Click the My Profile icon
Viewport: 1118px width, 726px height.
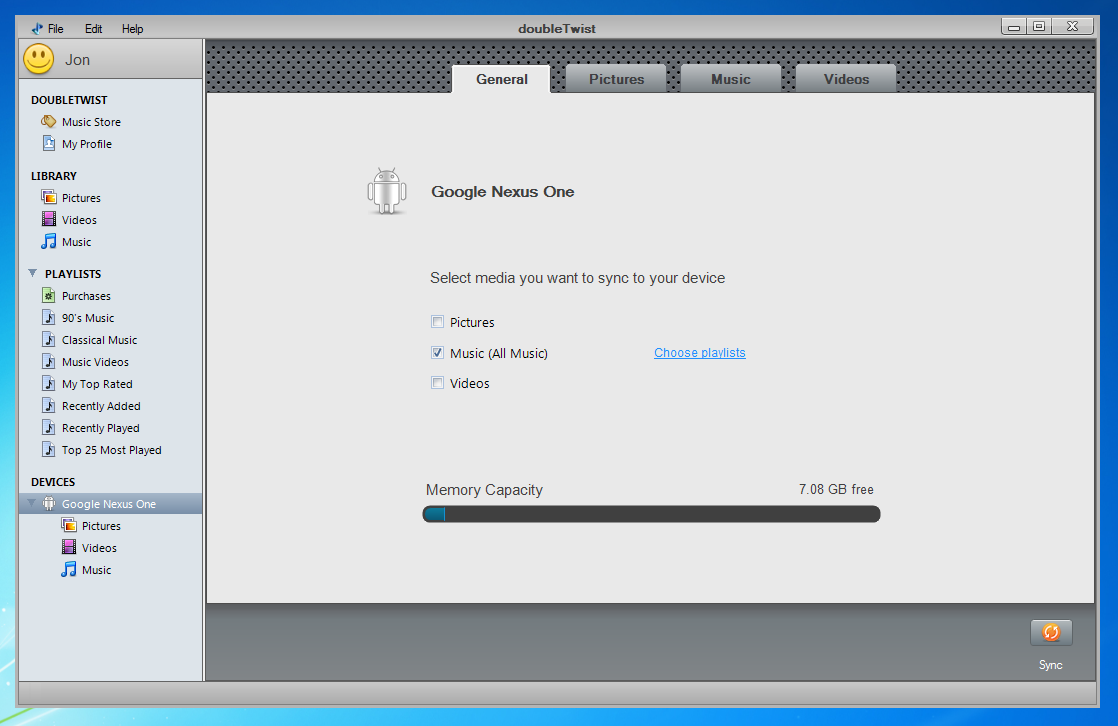pyautogui.click(x=48, y=143)
